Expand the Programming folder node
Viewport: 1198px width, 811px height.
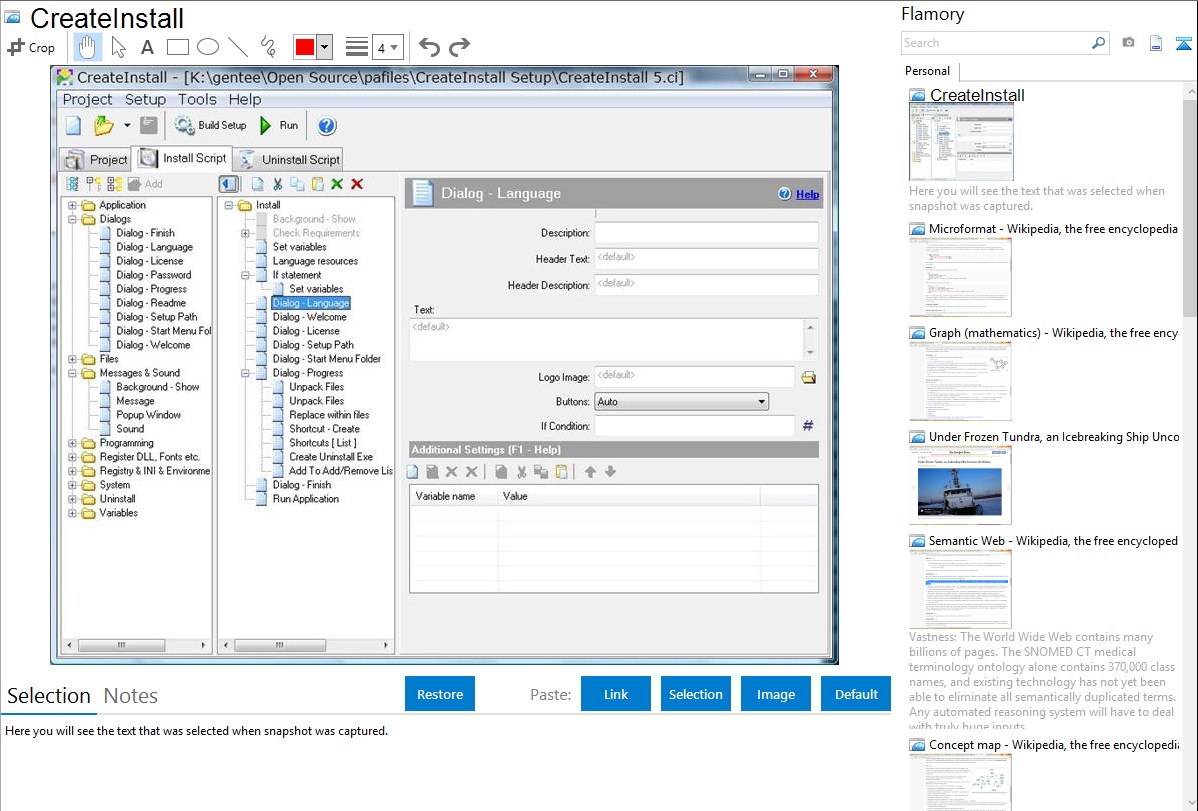(x=73, y=443)
